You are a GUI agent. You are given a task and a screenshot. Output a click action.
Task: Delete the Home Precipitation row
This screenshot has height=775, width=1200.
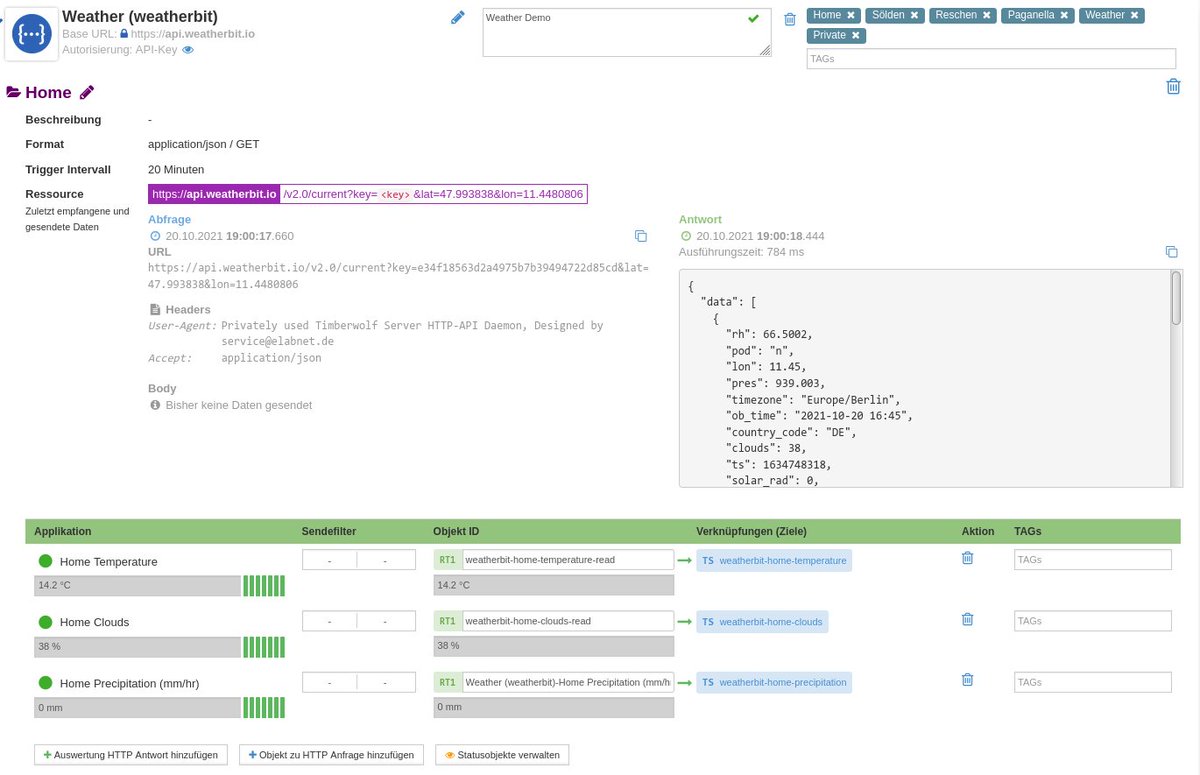tap(967, 680)
